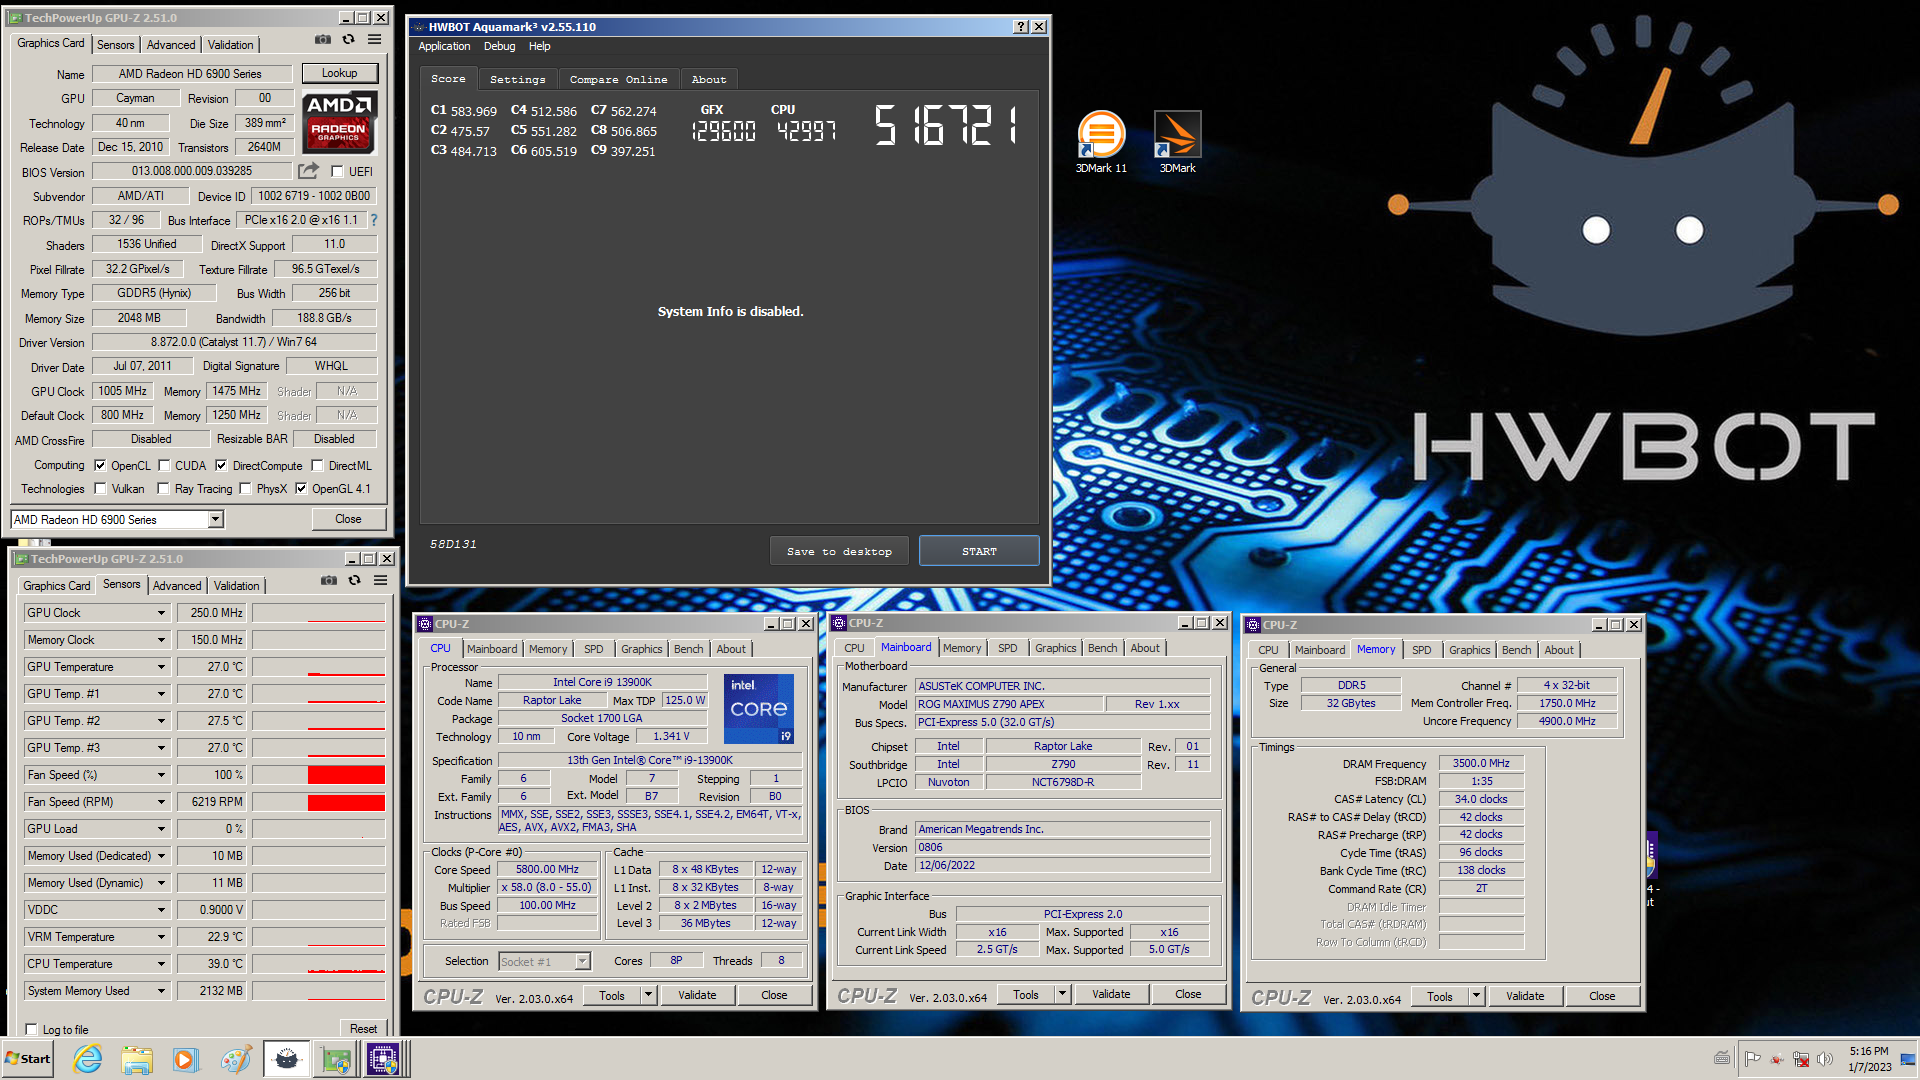The image size is (1920, 1080).
Task: Toggle the Ray Tracing checkbox
Action: 163,488
